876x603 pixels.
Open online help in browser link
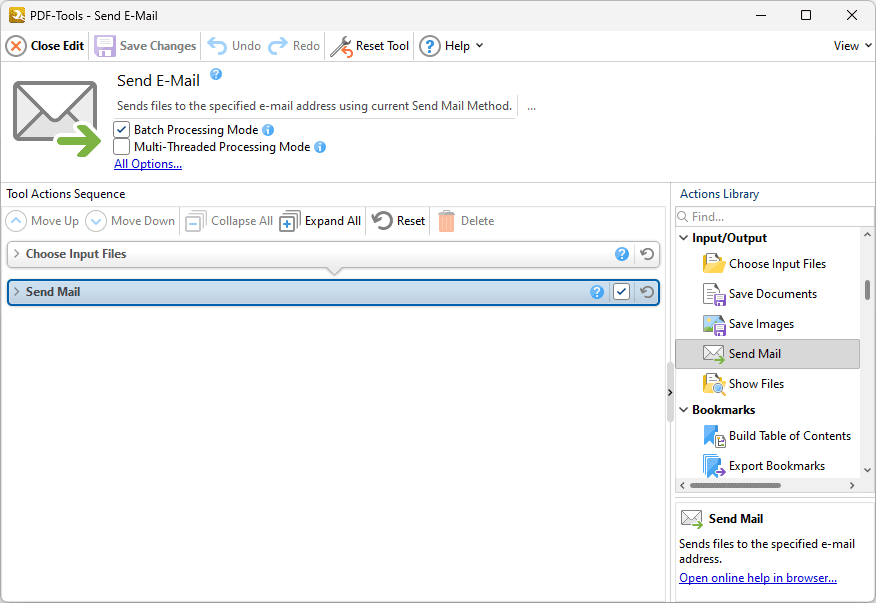coord(758,578)
